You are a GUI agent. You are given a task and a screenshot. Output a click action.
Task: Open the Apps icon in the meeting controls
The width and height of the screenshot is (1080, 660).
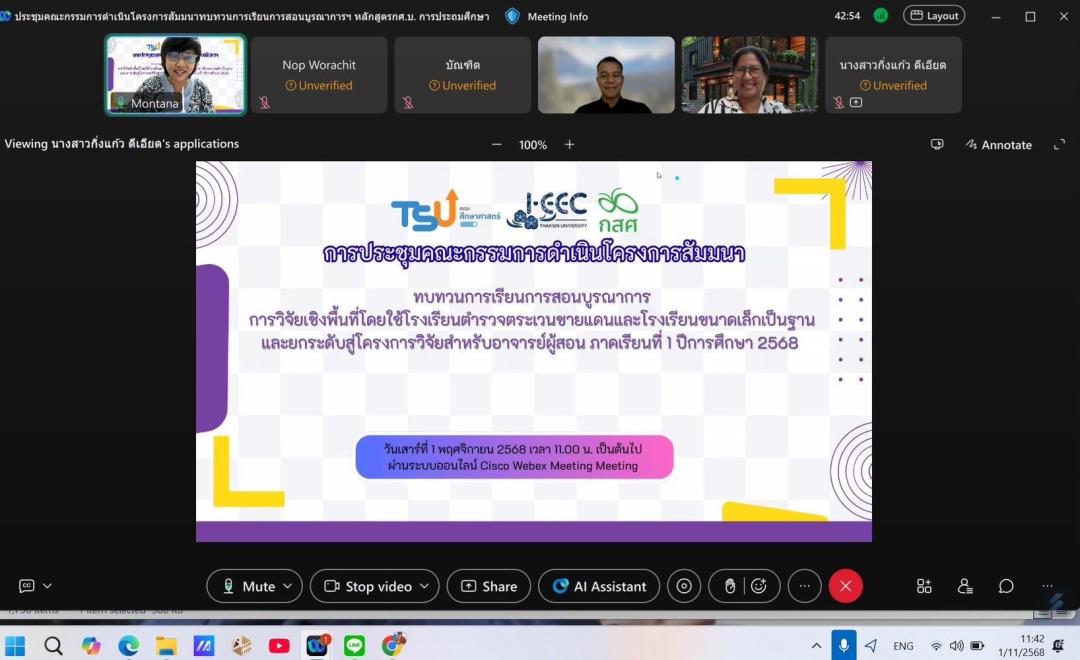click(924, 586)
